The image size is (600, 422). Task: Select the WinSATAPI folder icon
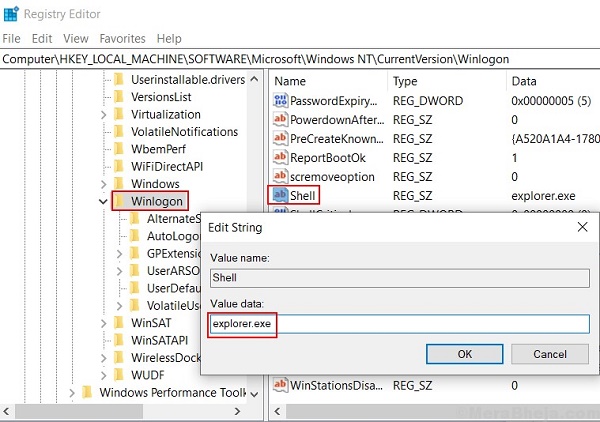[x=119, y=341]
